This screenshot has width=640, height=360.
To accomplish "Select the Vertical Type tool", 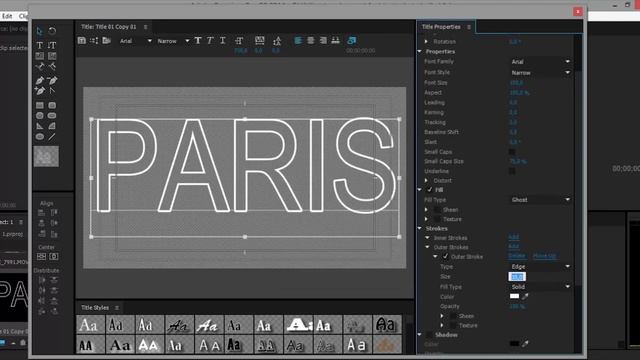I will 52,45.
